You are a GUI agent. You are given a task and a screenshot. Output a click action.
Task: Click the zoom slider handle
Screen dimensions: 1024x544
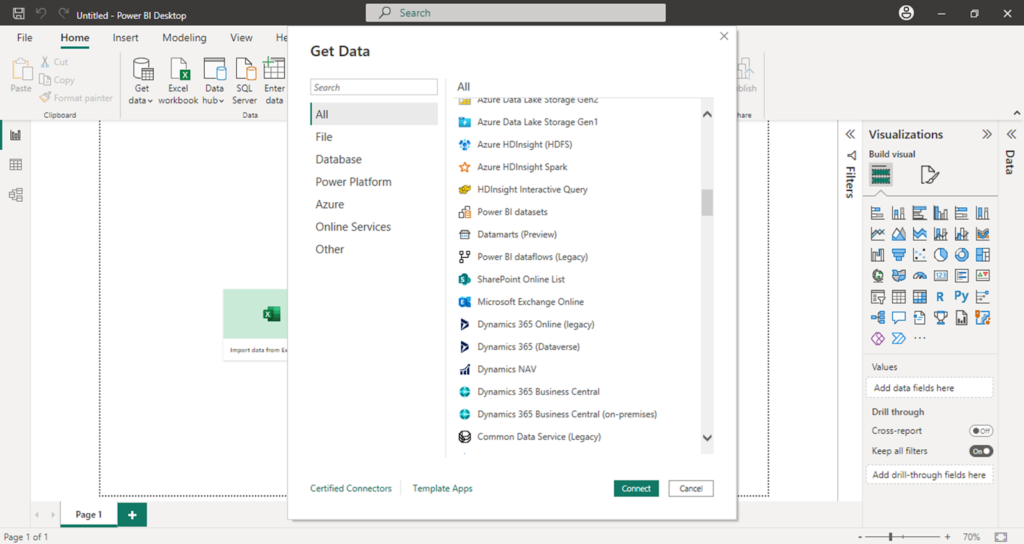pos(890,537)
